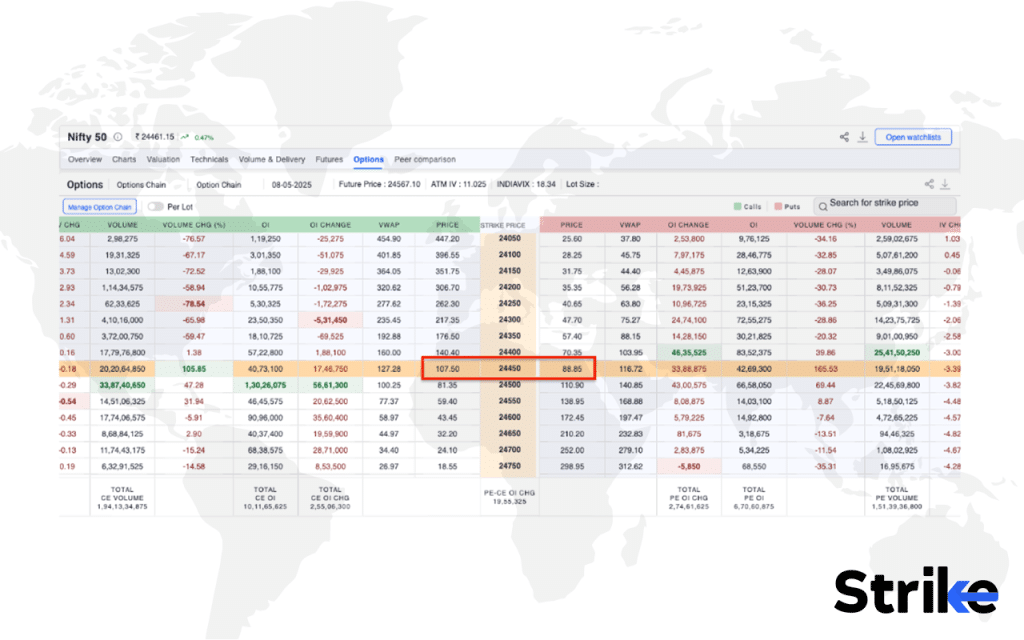This screenshot has height=640, width=1024.
Task: Open the Options Chain selector
Action: 141,185
